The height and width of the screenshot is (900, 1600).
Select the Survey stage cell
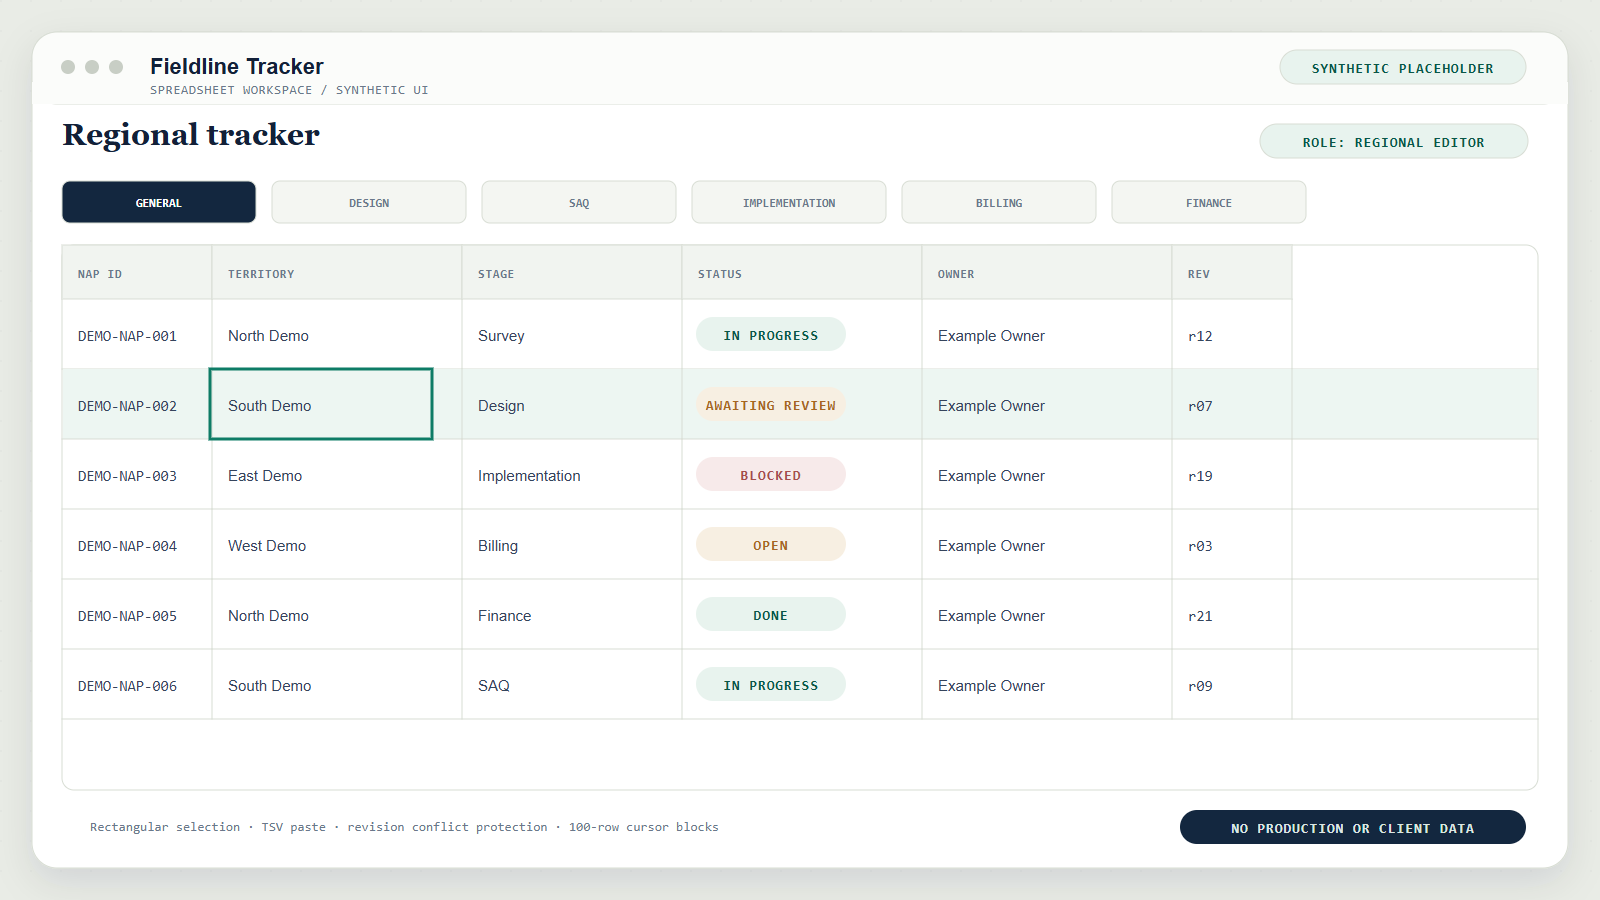pos(572,335)
